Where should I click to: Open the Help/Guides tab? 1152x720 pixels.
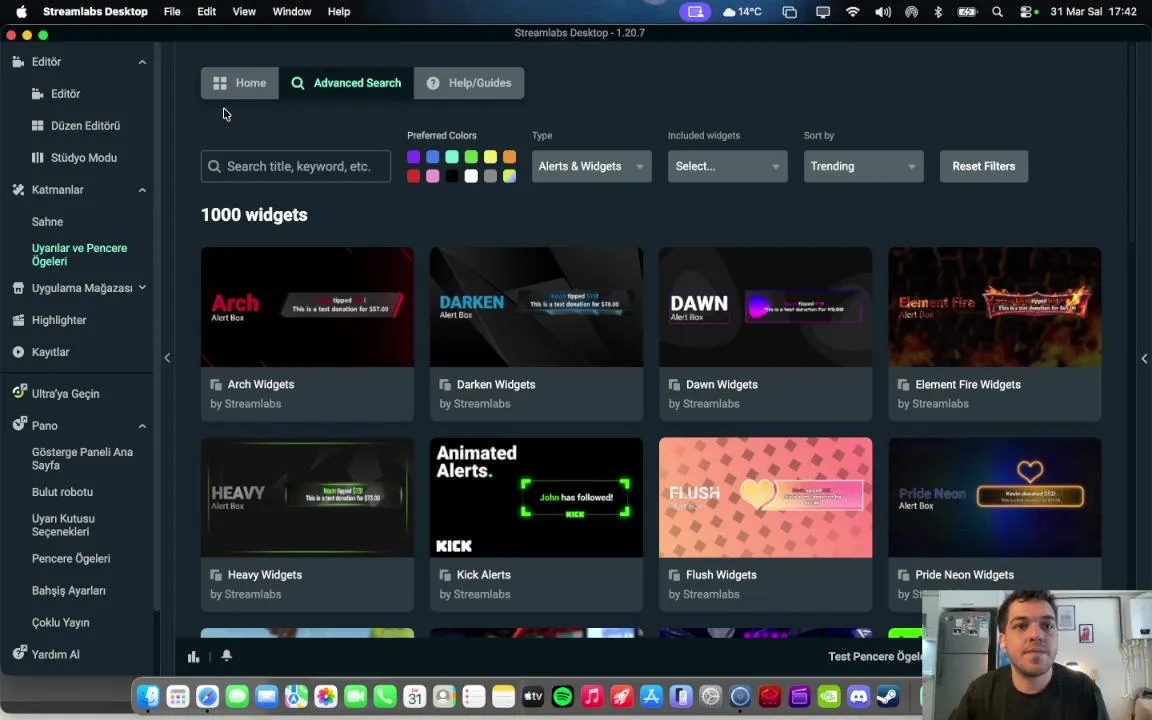coord(469,83)
